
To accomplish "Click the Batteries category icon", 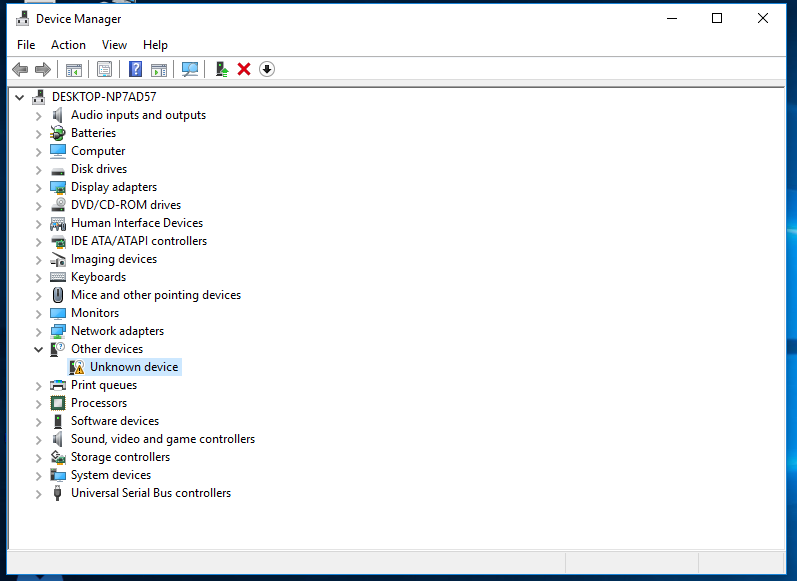I will pyautogui.click(x=58, y=133).
